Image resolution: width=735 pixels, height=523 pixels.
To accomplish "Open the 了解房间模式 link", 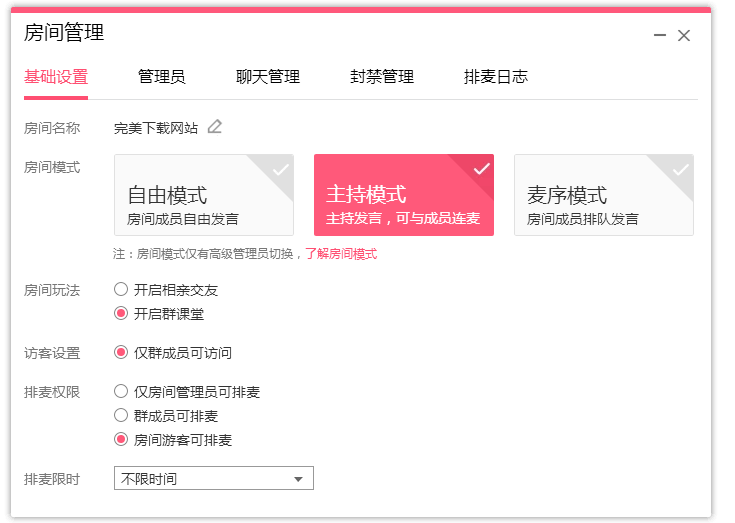I will coord(341,254).
